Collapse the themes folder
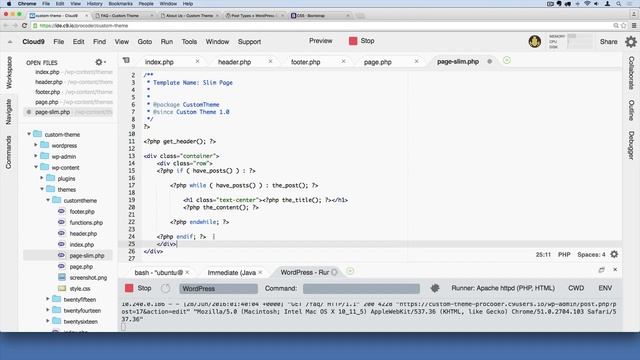The image size is (640, 360). pos(42,189)
